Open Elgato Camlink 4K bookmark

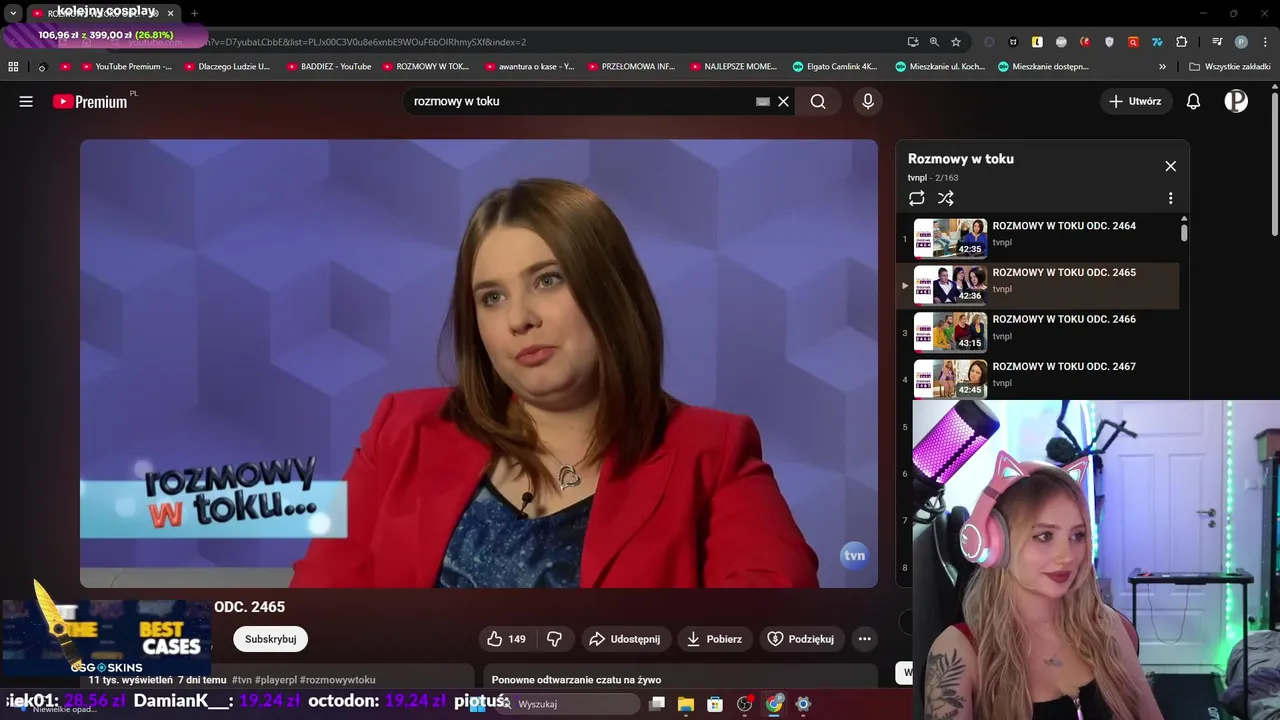835,67
